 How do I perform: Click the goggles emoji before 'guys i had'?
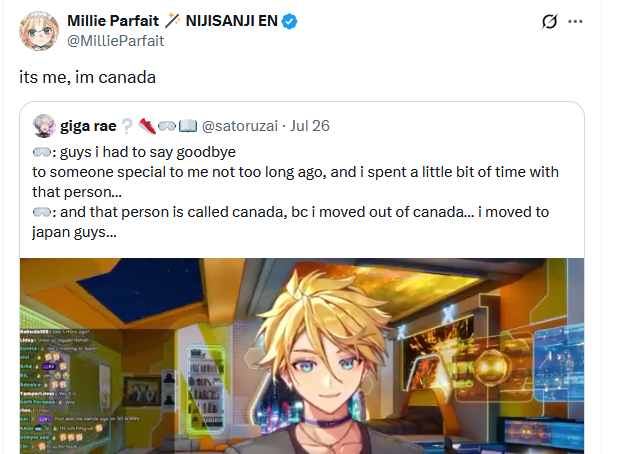tap(42, 152)
